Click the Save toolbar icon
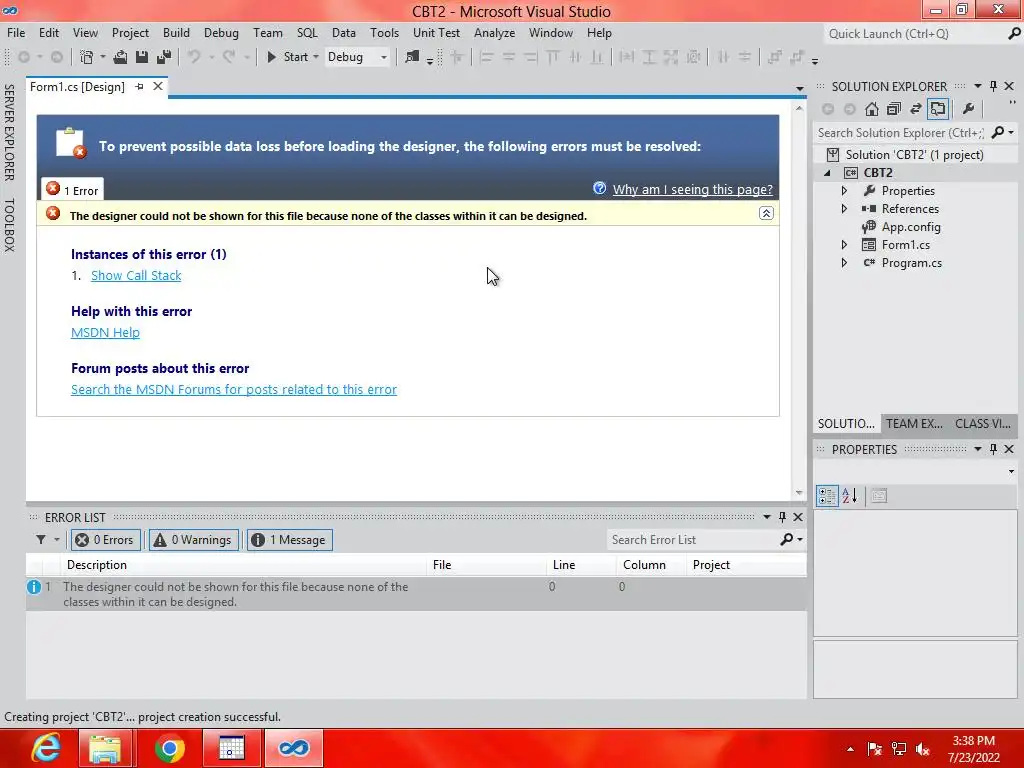The height and width of the screenshot is (768, 1024). pos(142,57)
